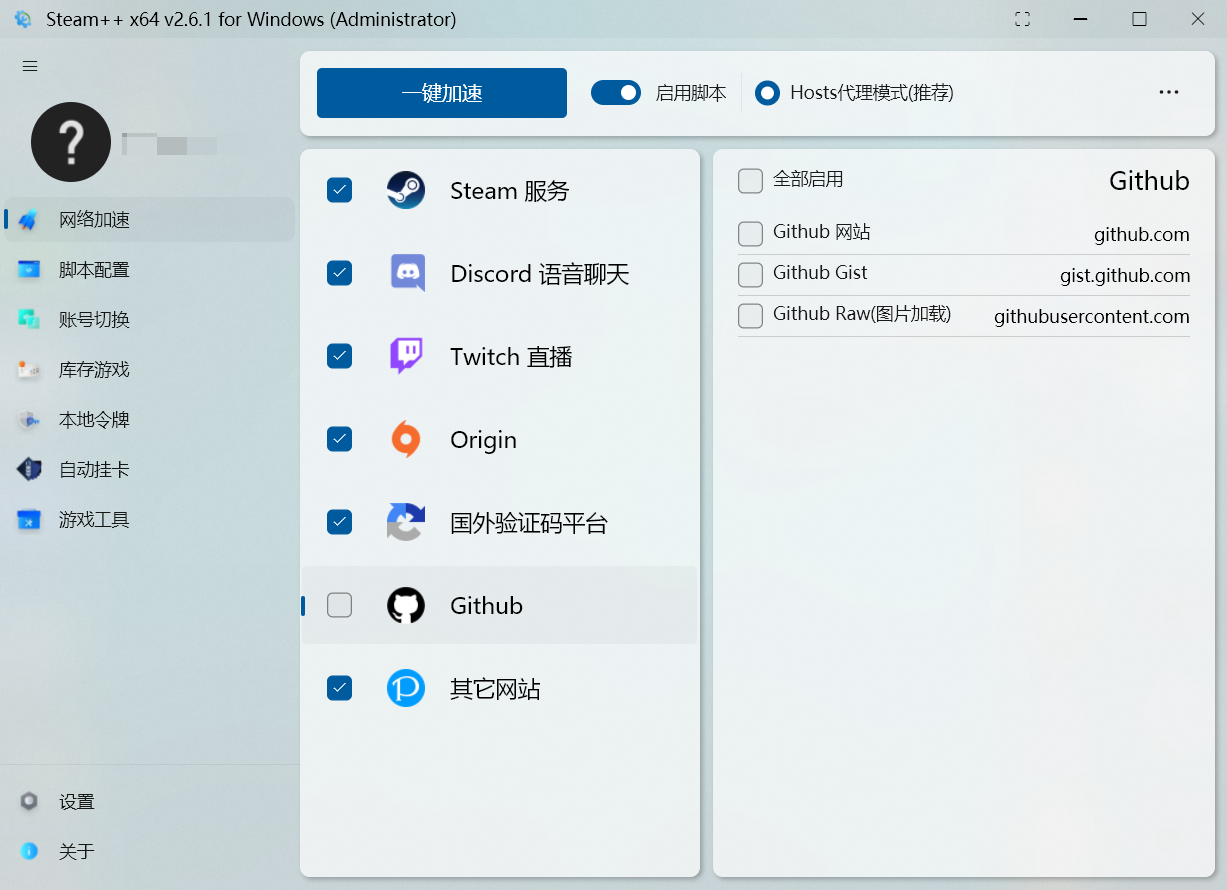The width and height of the screenshot is (1227, 890).
Task: Open the ... more options menu
Action: (1168, 92)
